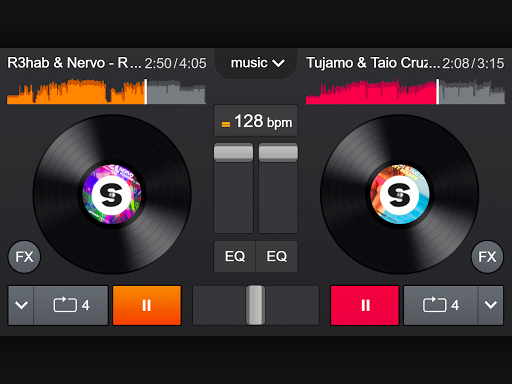Expand the left loop options chevron

[x=21, y=305]
